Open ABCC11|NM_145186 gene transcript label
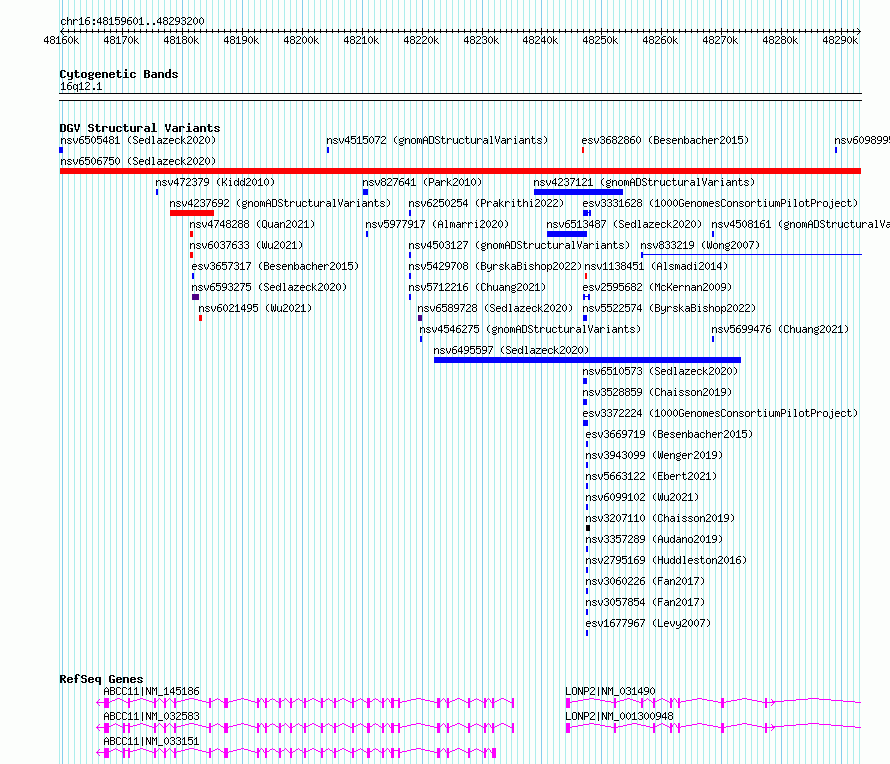 (x=152, y=691)
